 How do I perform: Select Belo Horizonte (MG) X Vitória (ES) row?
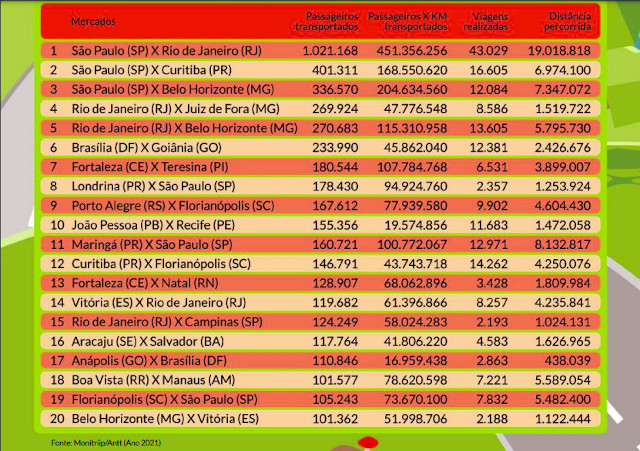163,418
